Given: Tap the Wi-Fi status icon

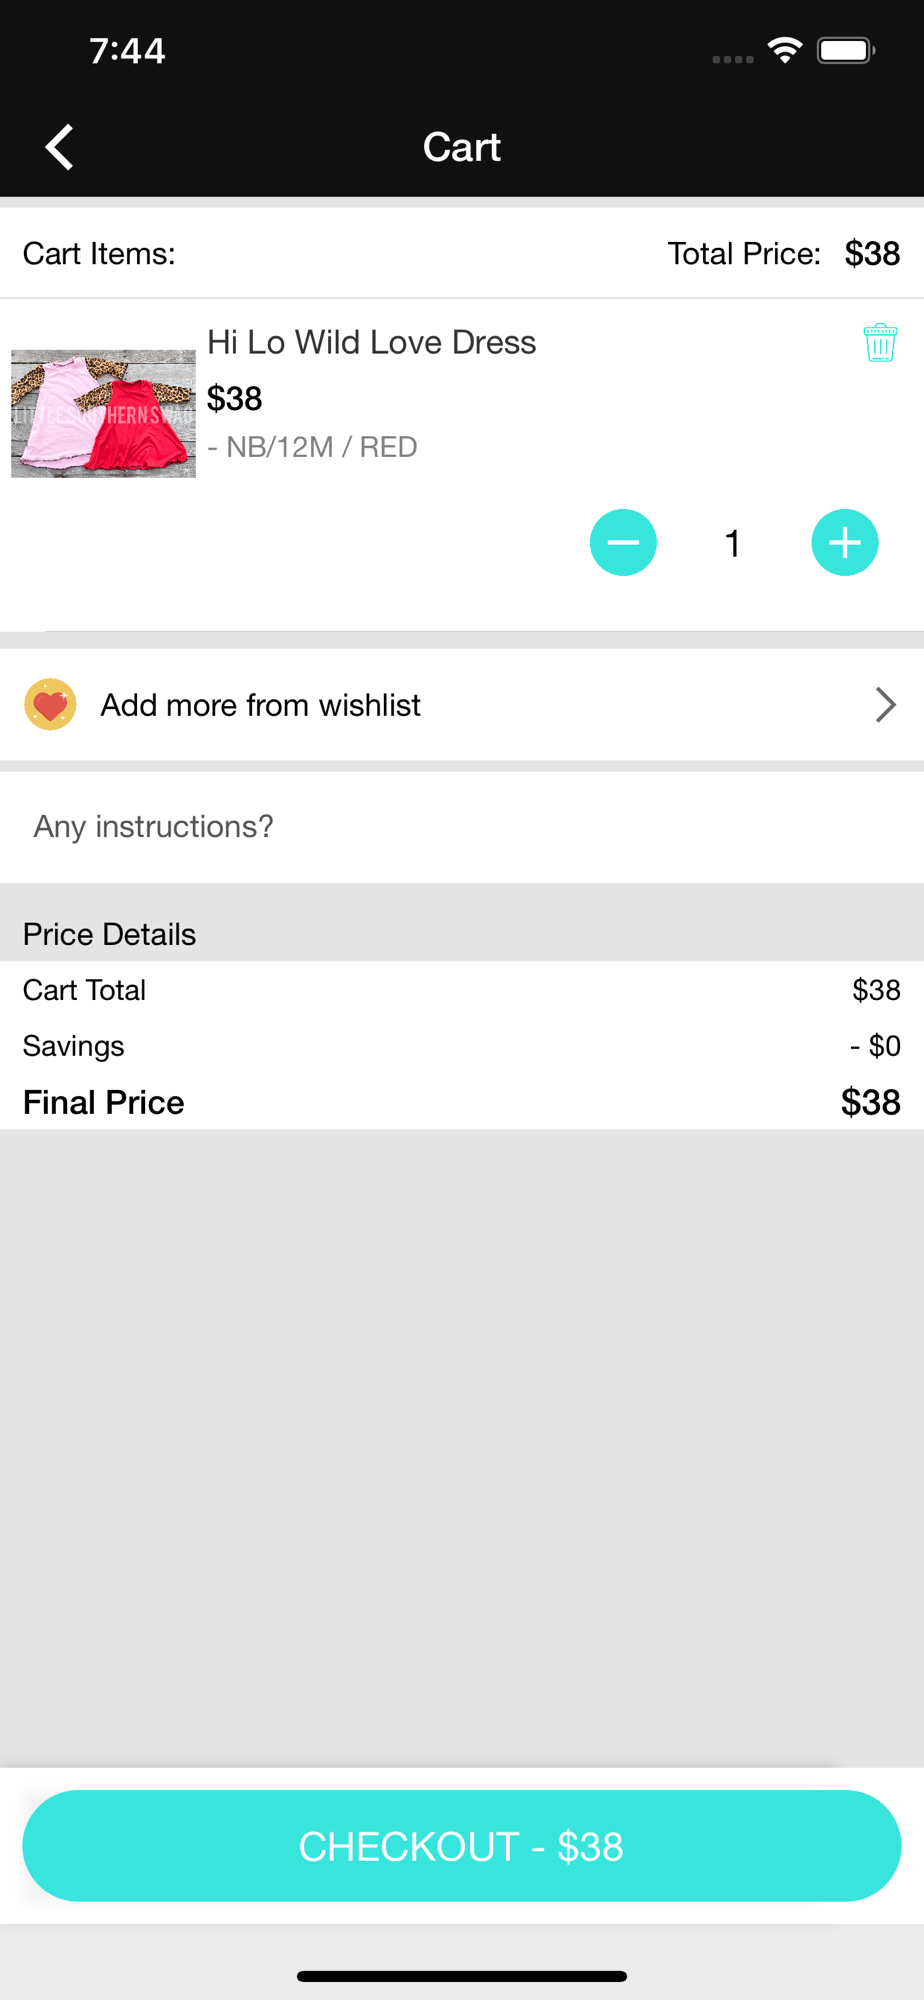Looking at the screenshot, I should [785, 50].
